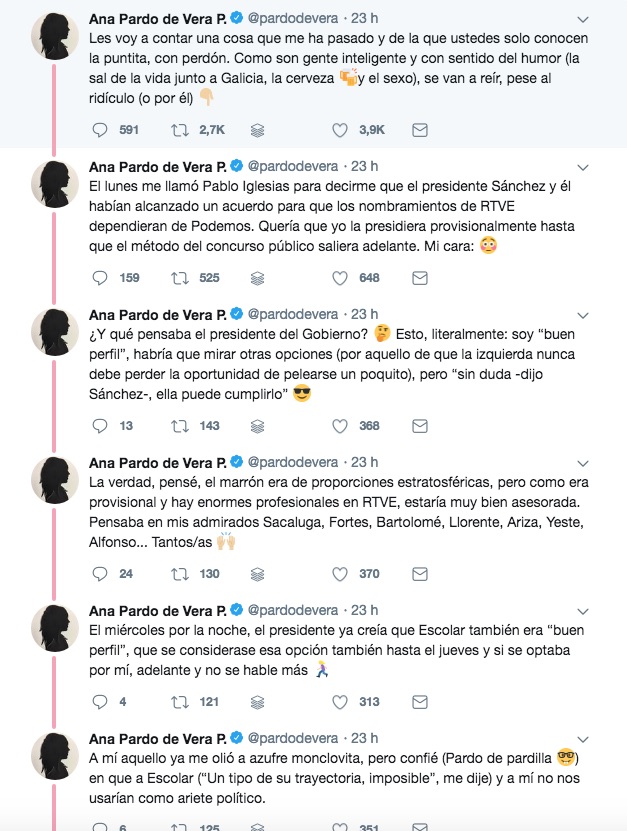
Task: Click the Buffer layers icon beside 2,7K retweets
Action: [257, 130]
